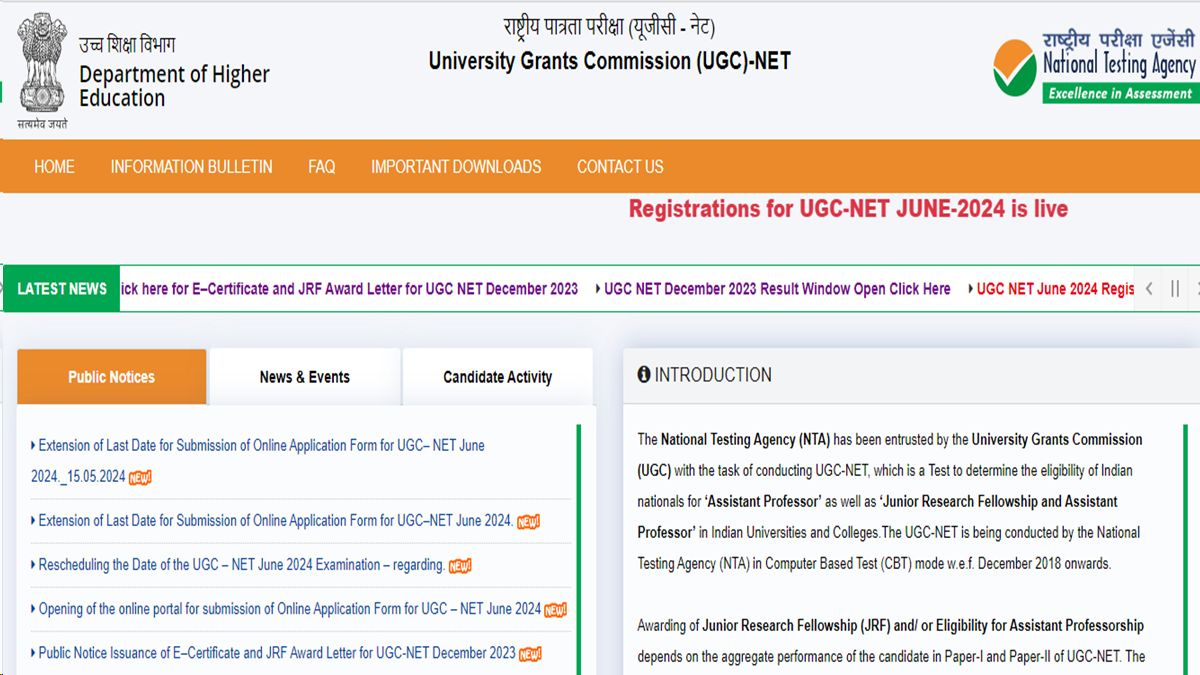Click the NEW badge on the Rescheduling notice

click(x=460, y=565)
